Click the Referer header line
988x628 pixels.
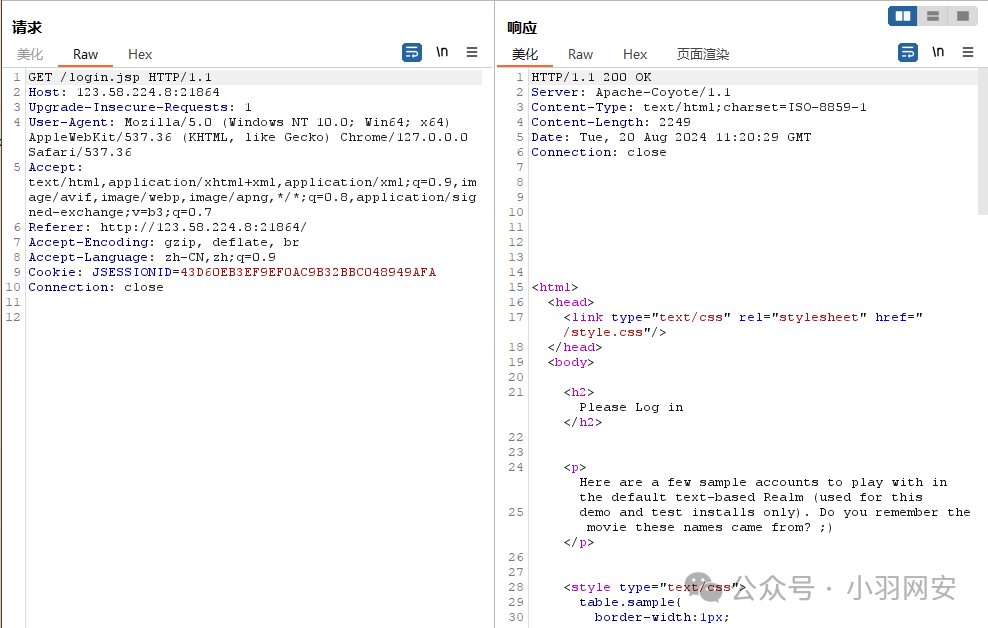167,227
